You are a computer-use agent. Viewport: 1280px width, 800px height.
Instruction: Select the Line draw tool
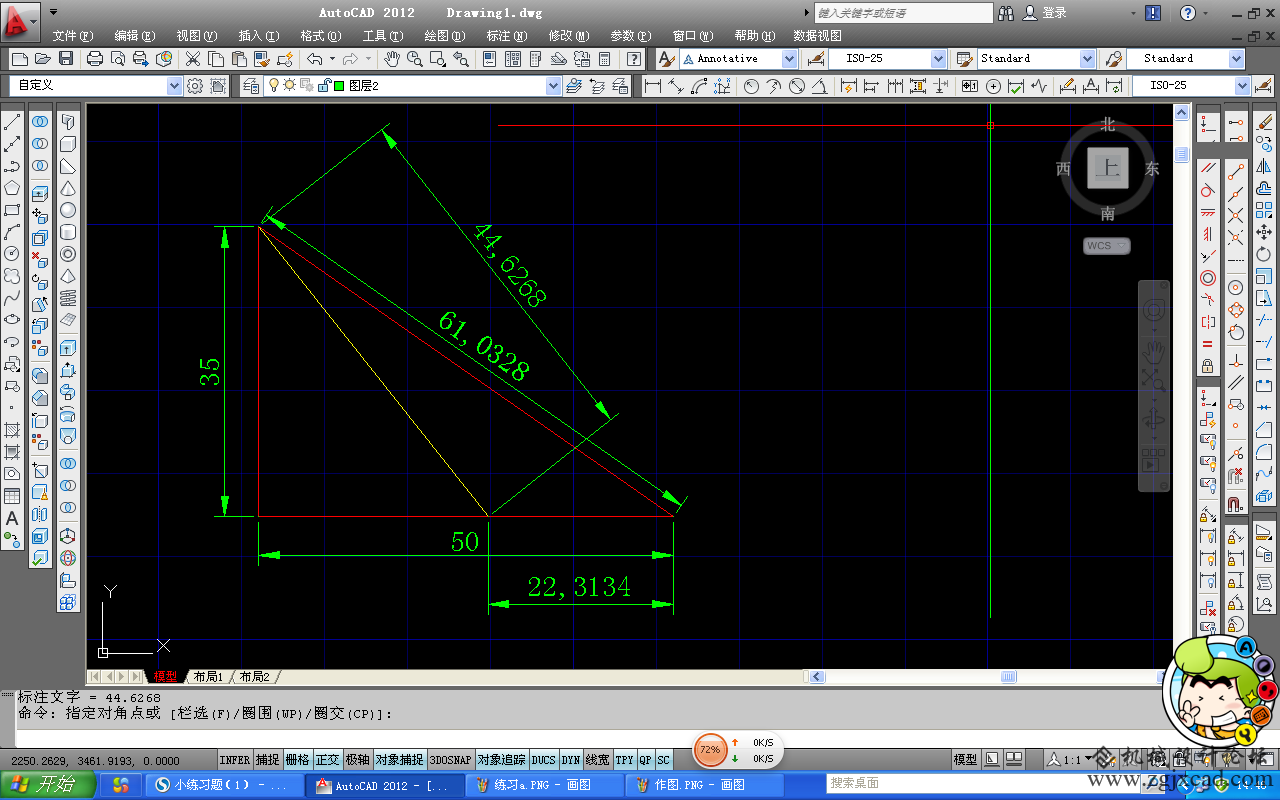[x=12, y=122]
